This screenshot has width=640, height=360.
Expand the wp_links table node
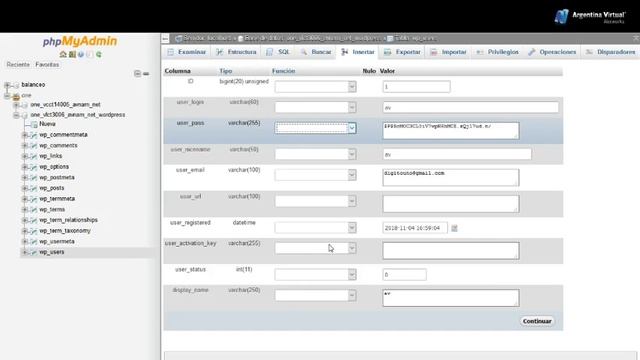(x=25, y=156)
